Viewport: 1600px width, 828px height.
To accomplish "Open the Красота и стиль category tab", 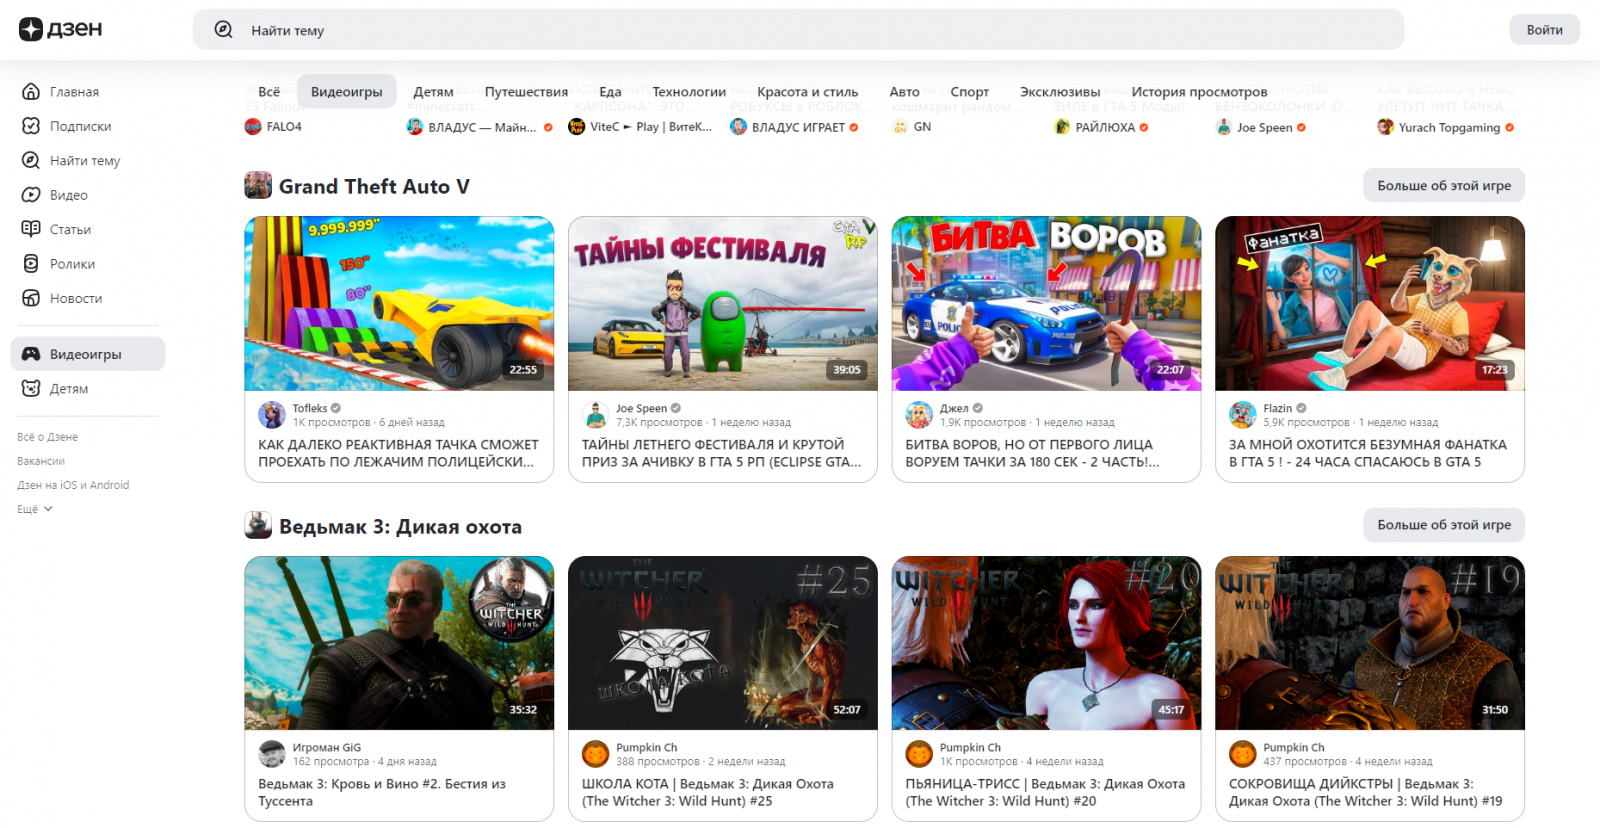I will pyautogui.click(x=807, y=92).
